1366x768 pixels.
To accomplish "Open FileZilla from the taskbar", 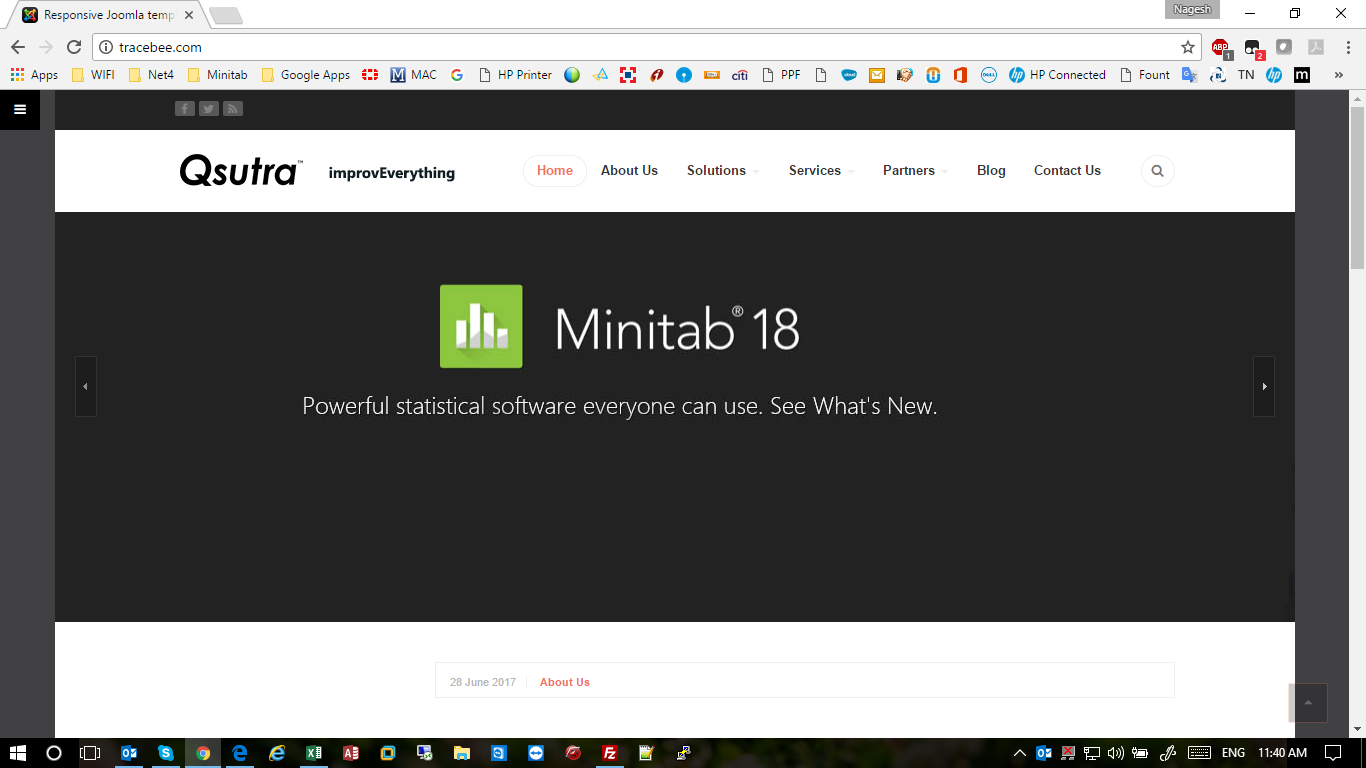I will 610,753.
